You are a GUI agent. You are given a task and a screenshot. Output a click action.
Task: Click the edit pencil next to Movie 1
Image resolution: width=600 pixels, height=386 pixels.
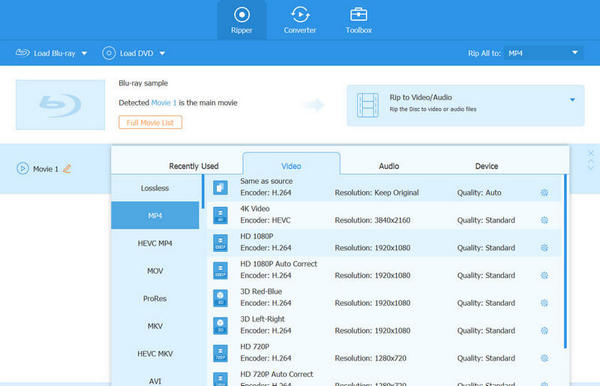coord(67,169)
